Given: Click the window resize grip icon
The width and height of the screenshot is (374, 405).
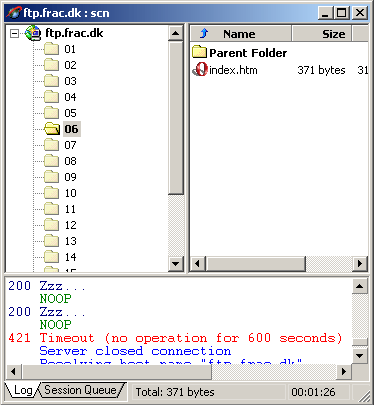Looking at the screenshot, I should 364,395.
